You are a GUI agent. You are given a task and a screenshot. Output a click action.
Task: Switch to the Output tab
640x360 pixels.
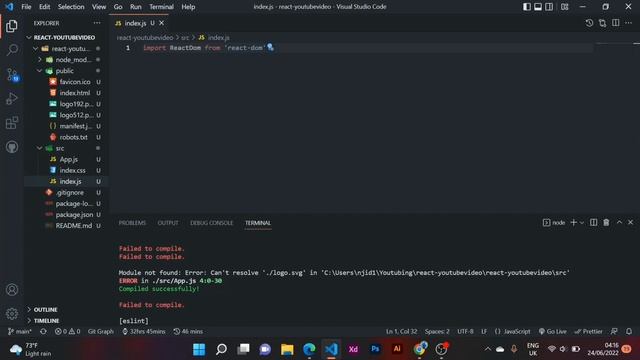(168, 223)
